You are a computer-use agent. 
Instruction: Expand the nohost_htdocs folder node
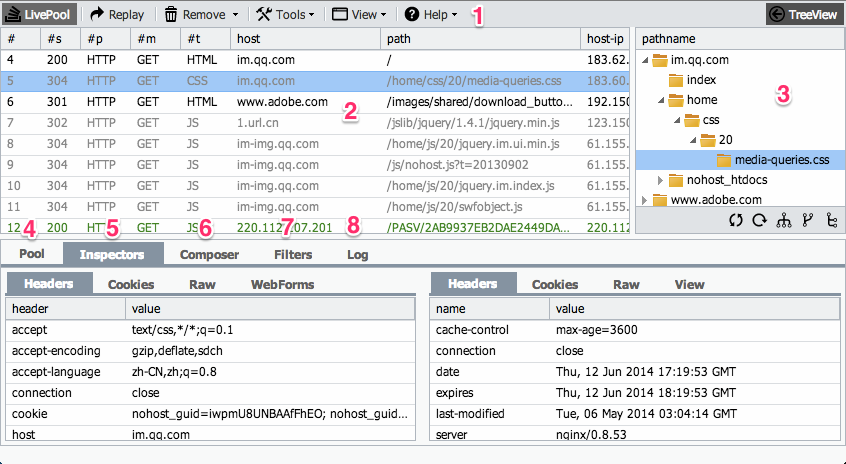[660, 180]
